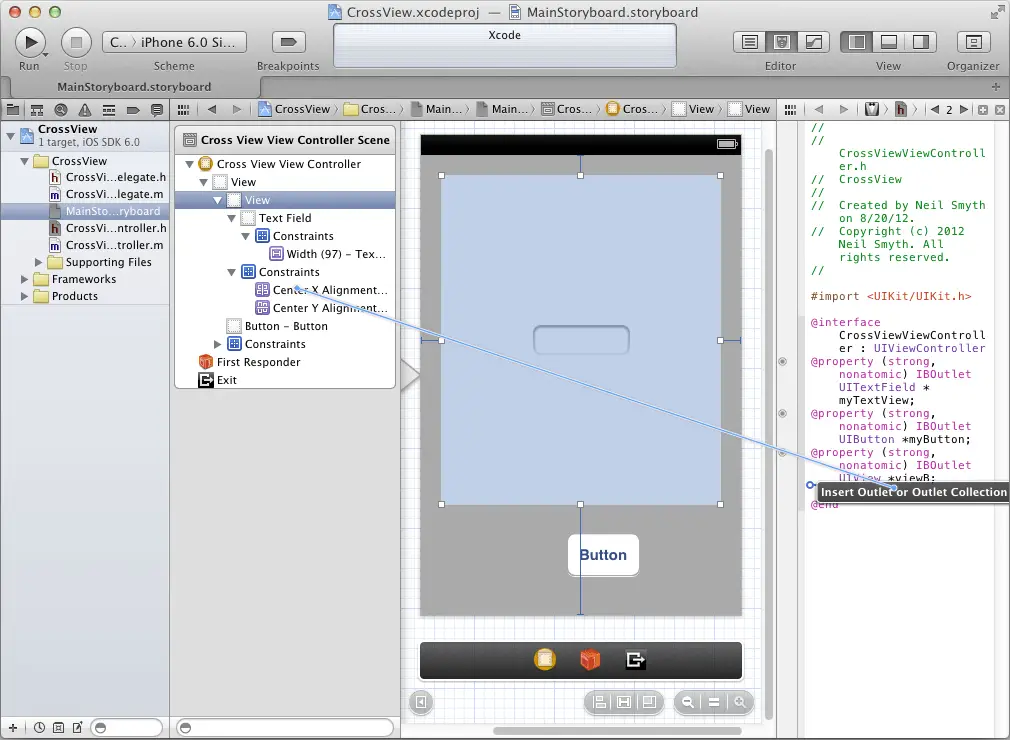Zoom in the storyboard canvas

click(740, 702)
